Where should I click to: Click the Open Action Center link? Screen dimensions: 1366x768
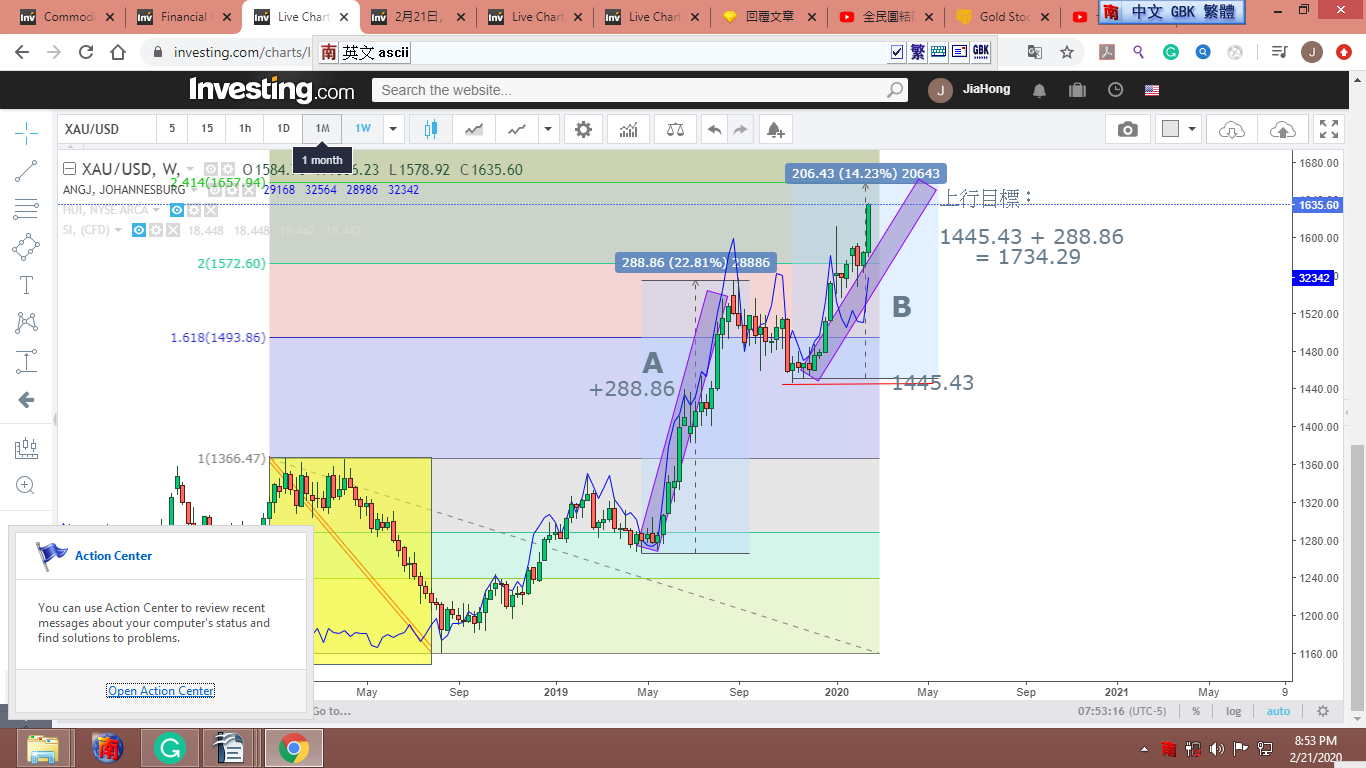(x=160, y=691)
